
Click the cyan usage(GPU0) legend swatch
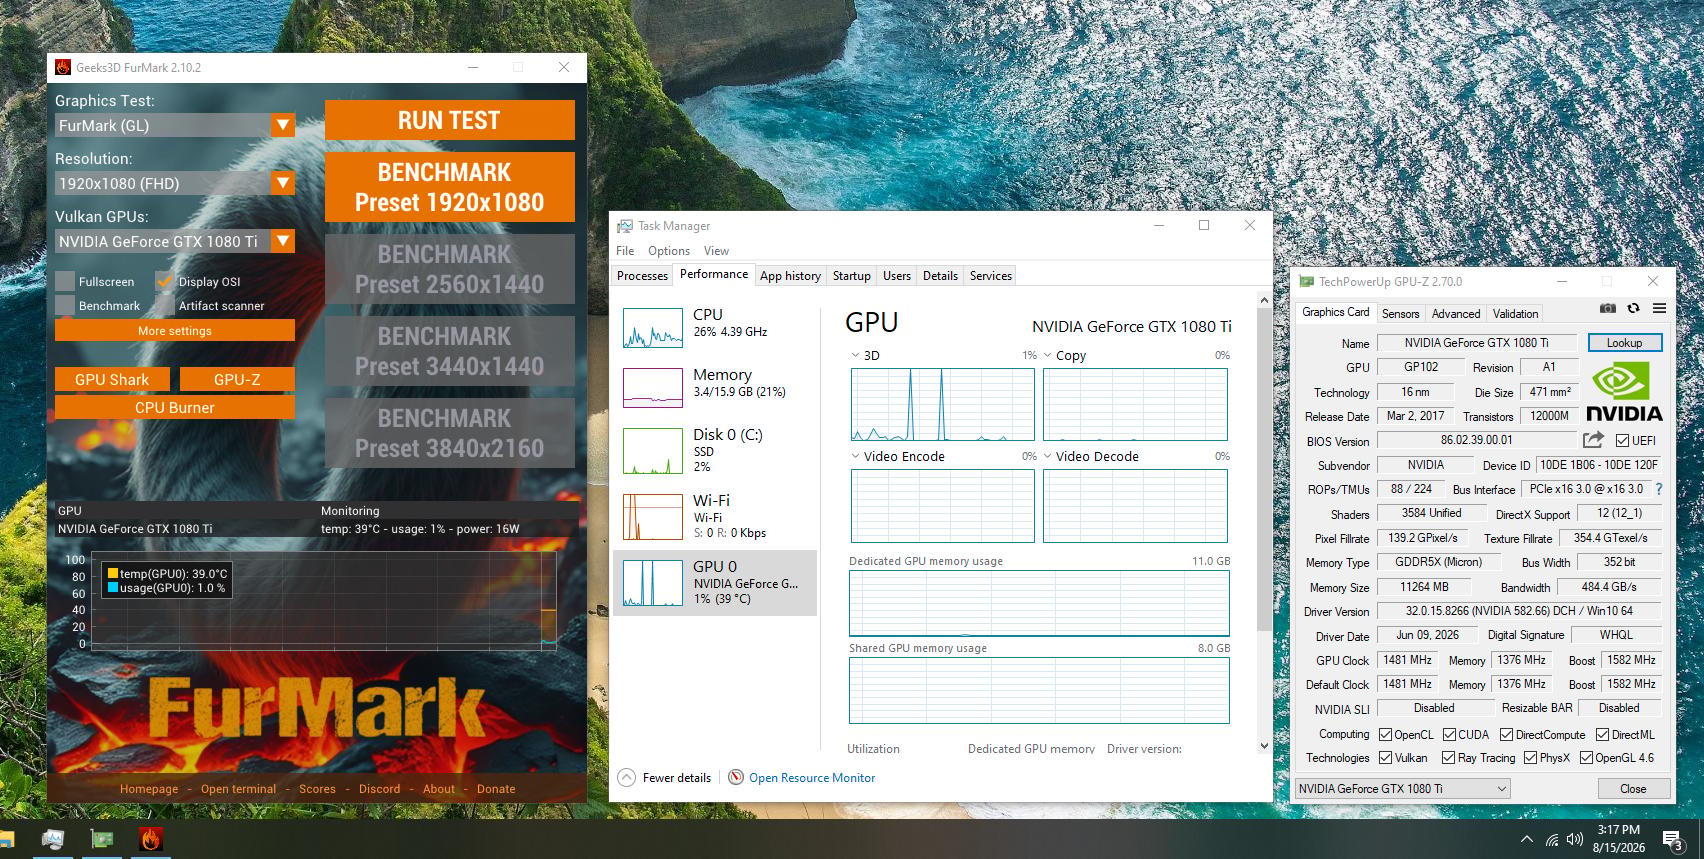coord(113,588)
